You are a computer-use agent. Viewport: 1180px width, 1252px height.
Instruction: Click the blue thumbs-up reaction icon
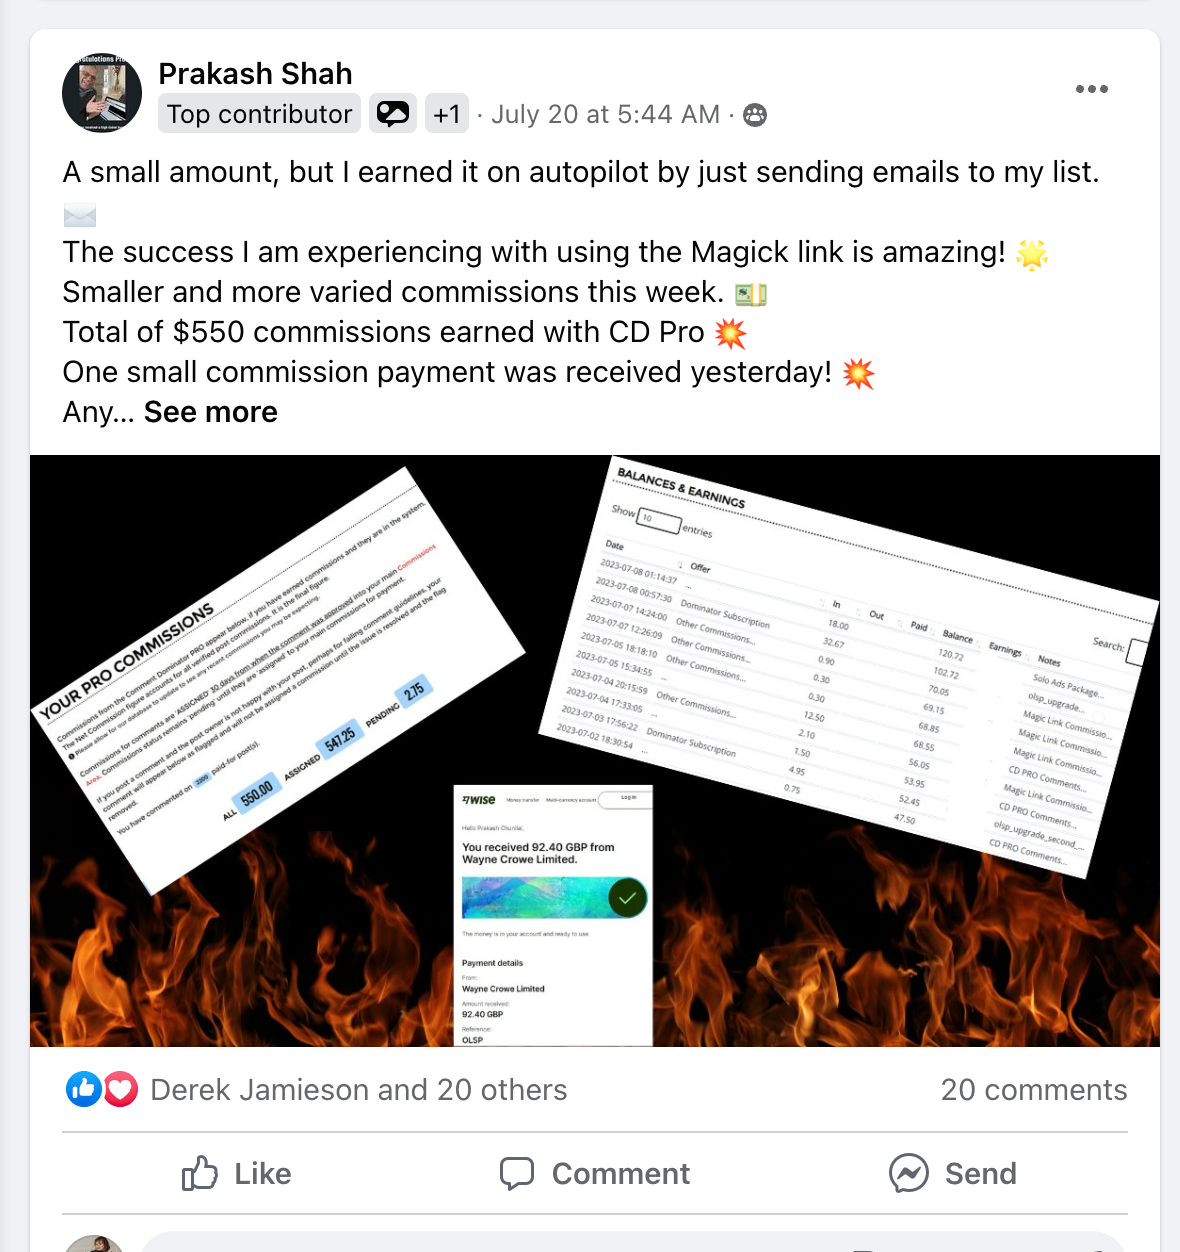pos(84,1089)
